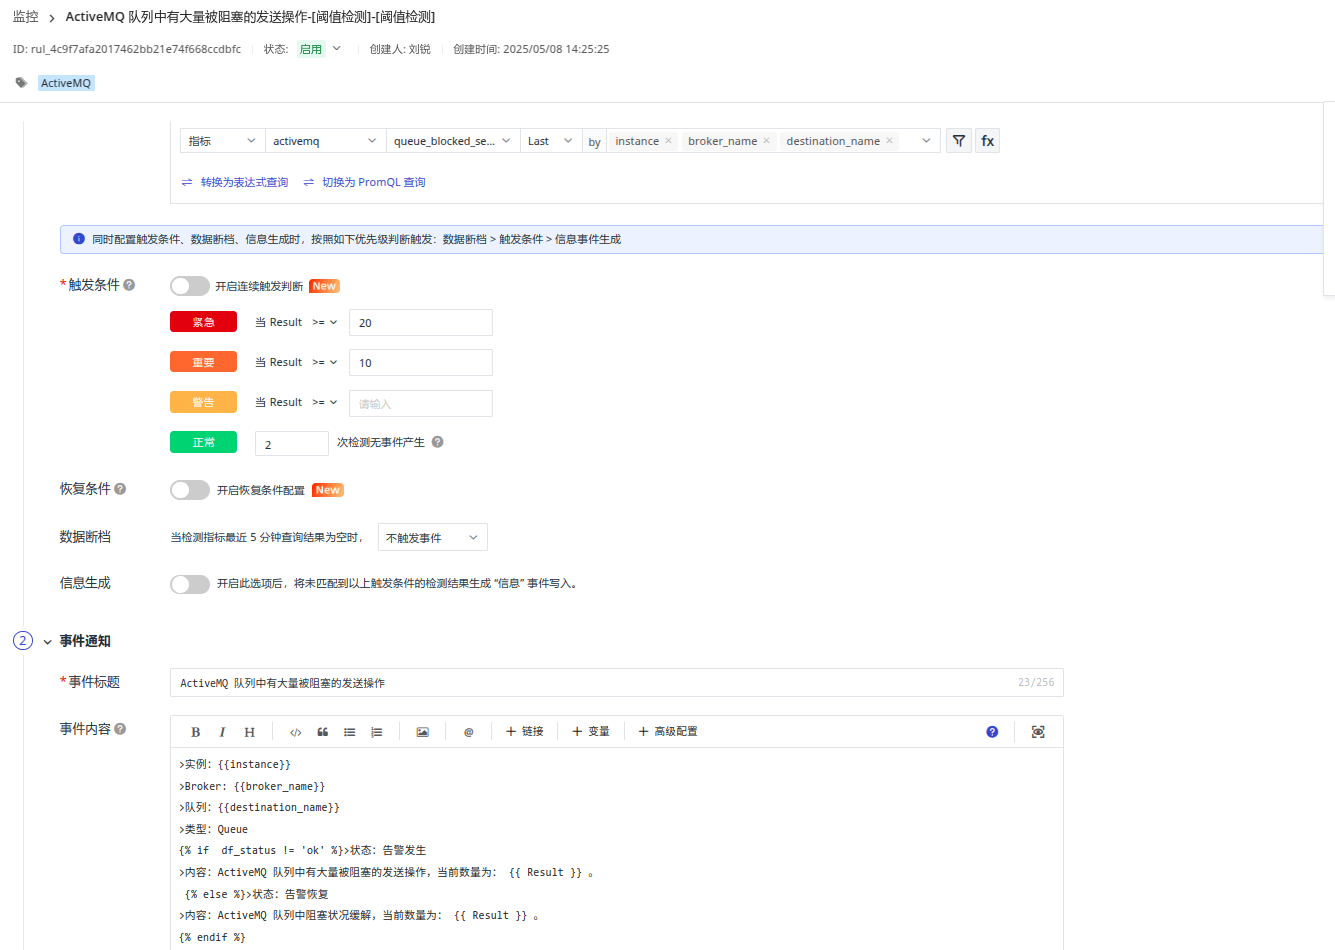1335x950 pixels.
Task: Edit 正常 detection count field 2
Action: click(292, 443)
